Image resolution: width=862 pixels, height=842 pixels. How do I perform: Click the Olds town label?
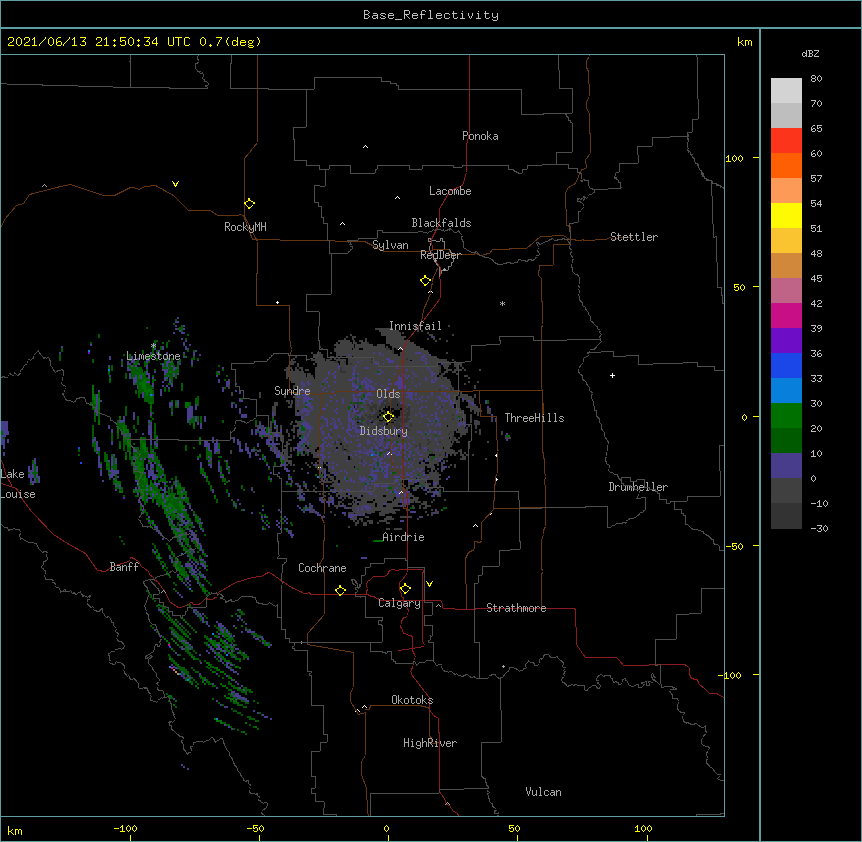pos(388,394)
